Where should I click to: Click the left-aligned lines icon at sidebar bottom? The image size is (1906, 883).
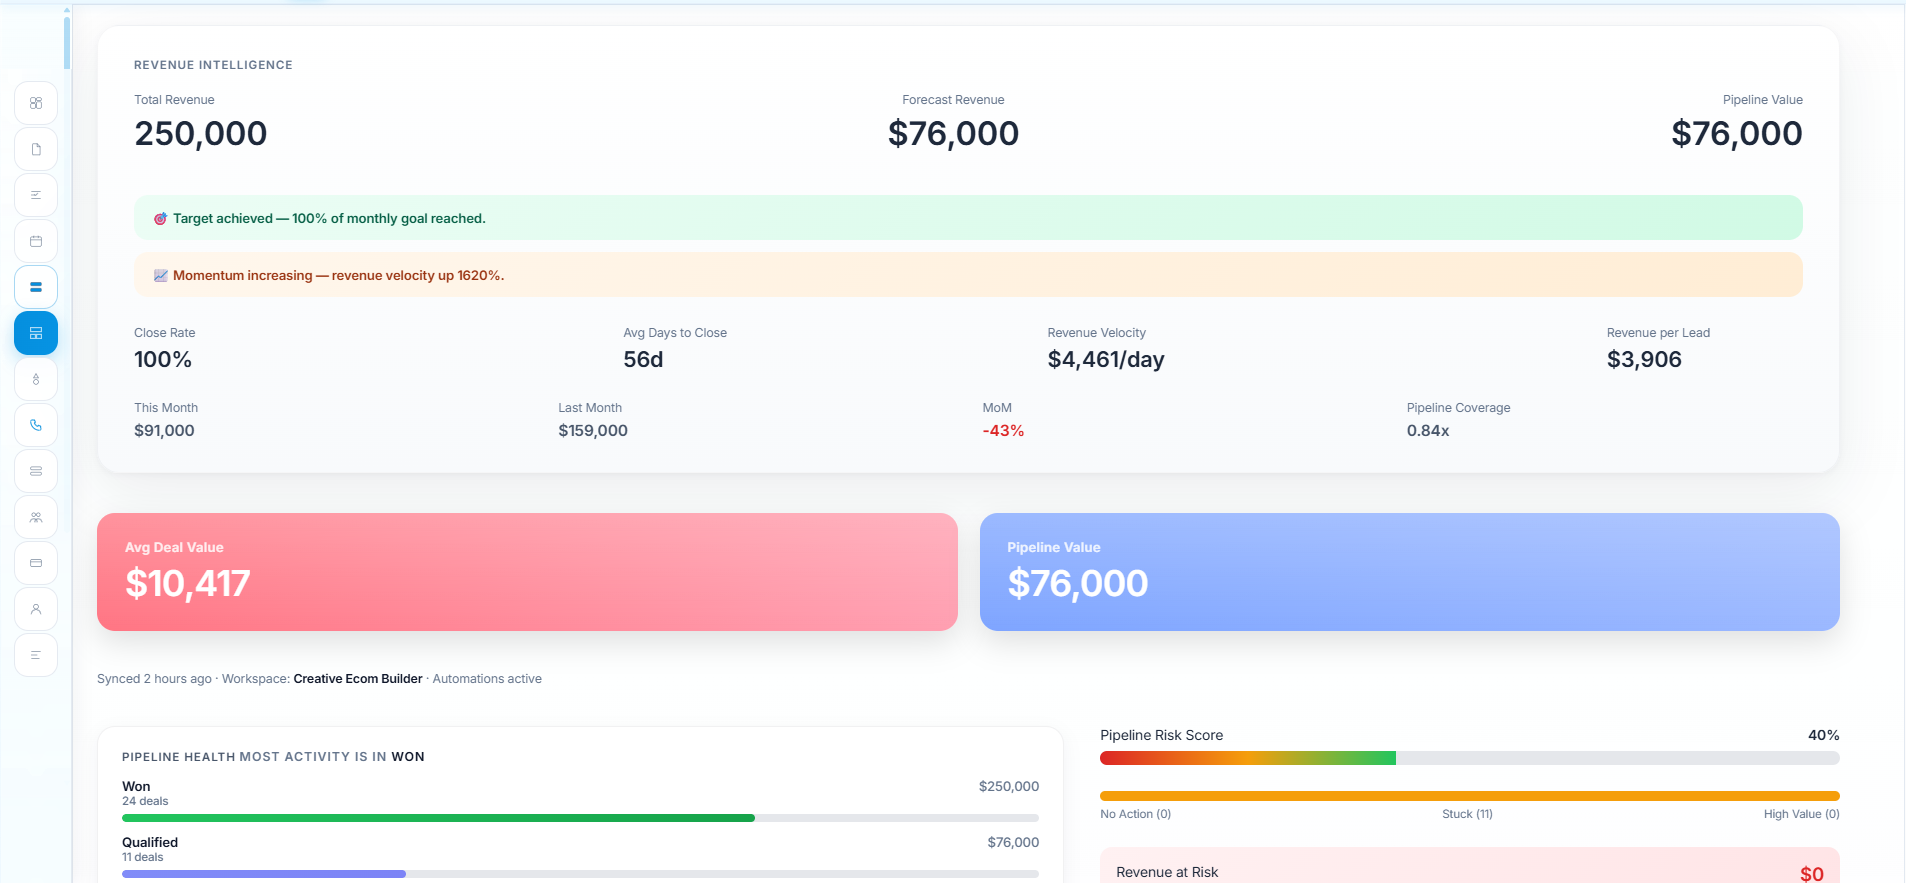(x=36, y=655)
